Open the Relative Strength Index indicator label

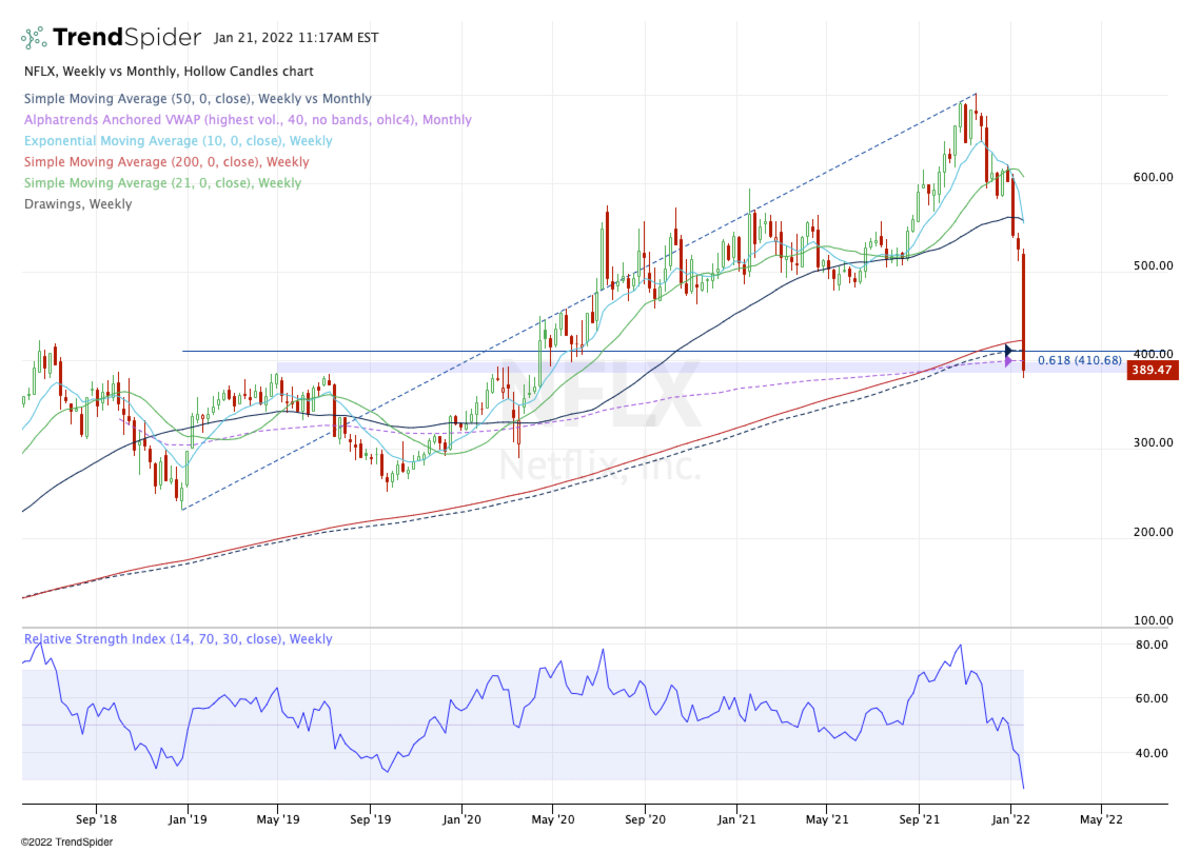click(x=178, y=639)
